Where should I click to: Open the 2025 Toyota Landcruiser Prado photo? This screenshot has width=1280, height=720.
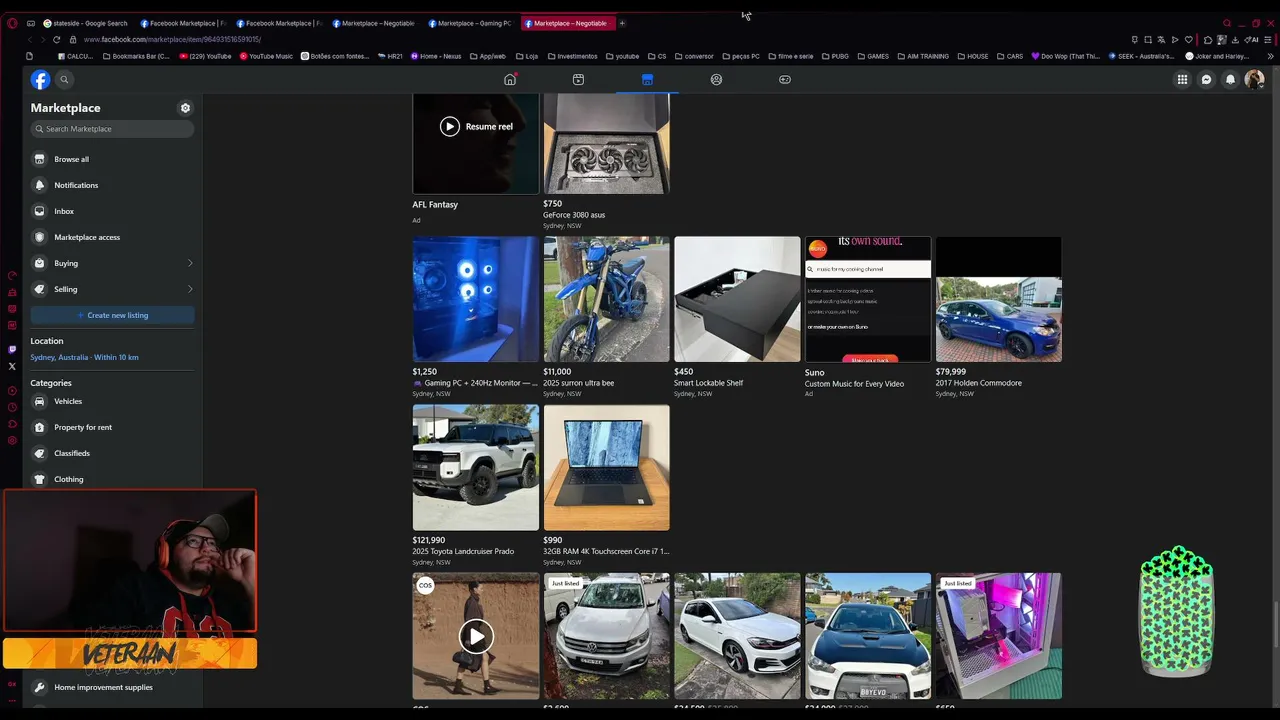click(x=475, y=467)
